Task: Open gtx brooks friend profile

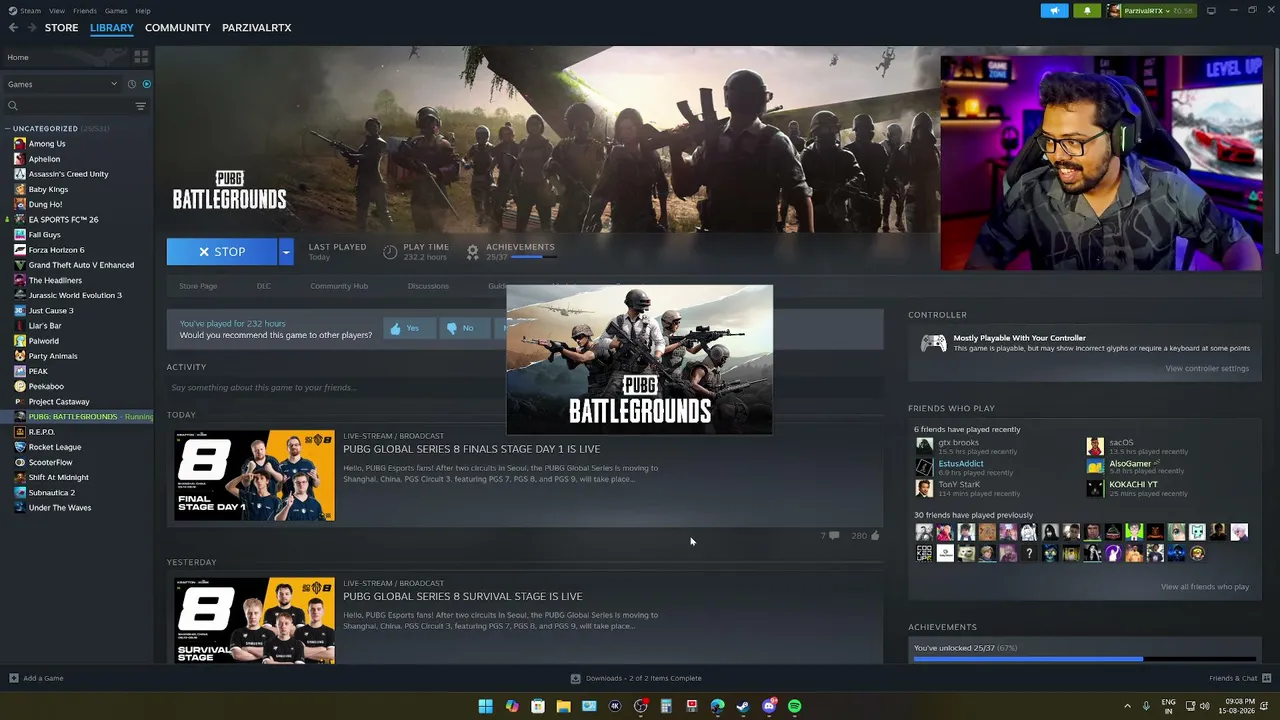Action: 959,442
